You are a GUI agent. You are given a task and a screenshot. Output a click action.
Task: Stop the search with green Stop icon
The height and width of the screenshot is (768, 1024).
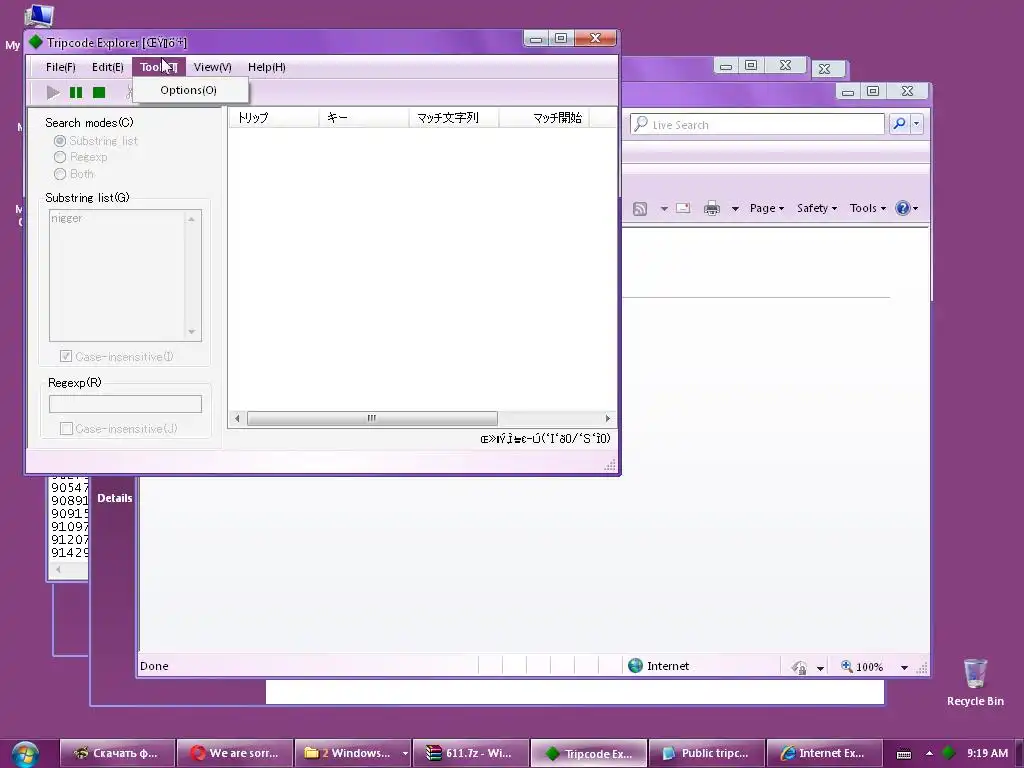click(99, 93)
